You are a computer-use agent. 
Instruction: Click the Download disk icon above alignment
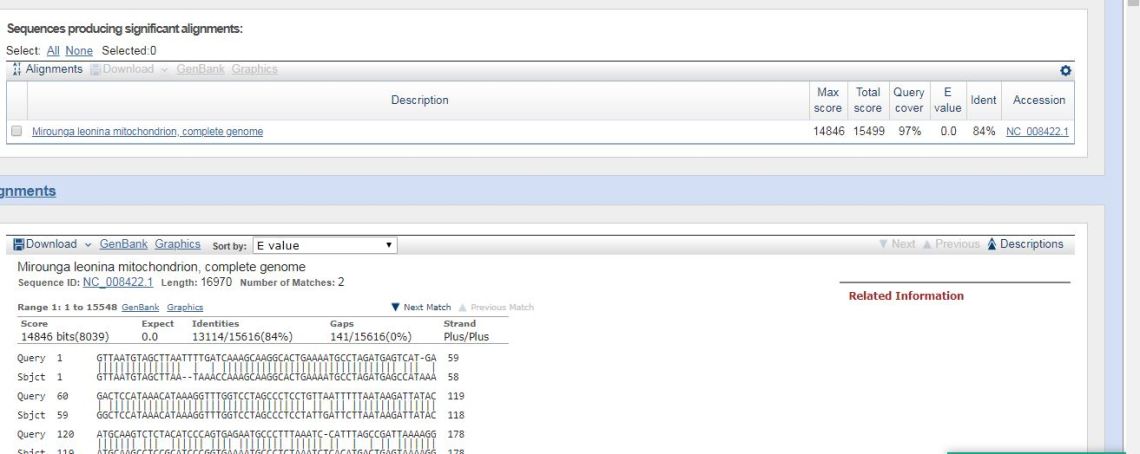point(19,245)
